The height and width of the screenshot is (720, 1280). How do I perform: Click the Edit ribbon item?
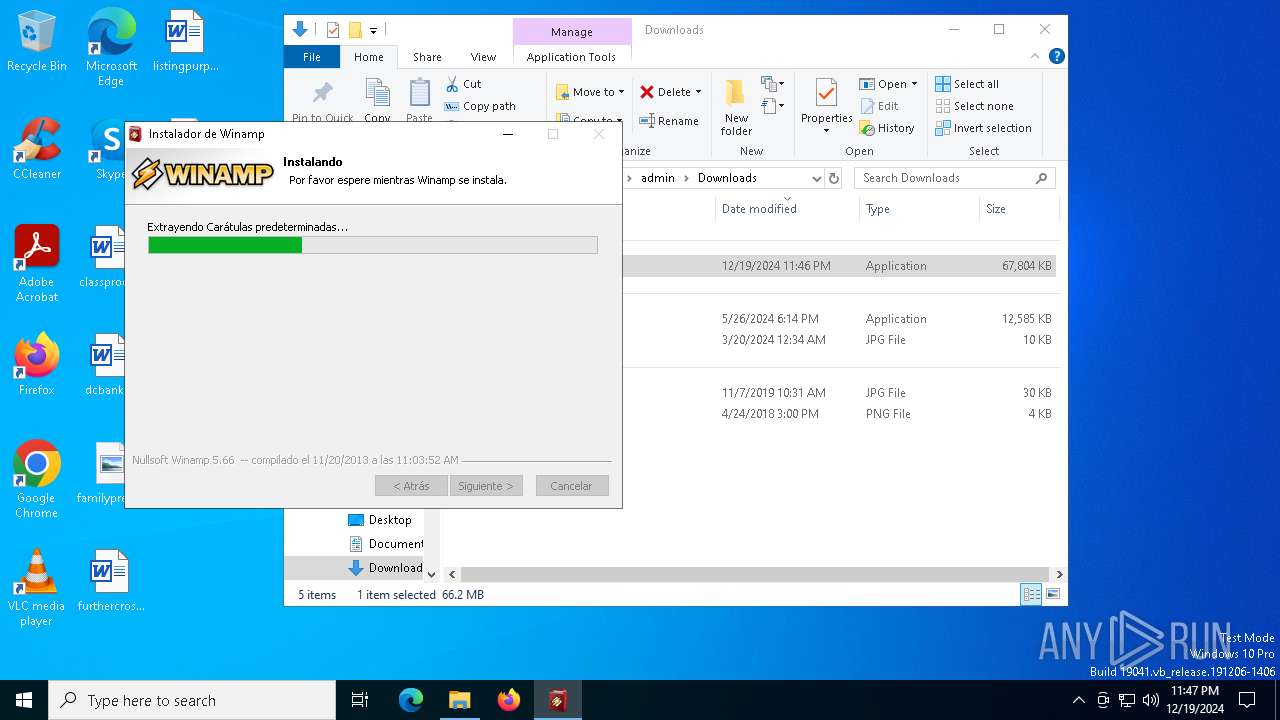click(x=880, y=106)
